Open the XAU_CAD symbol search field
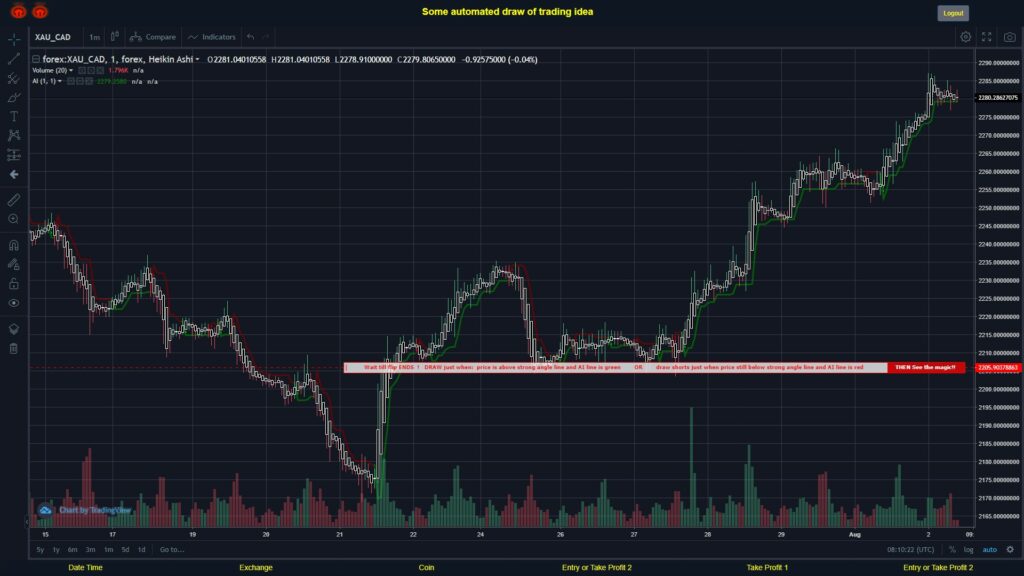This screenshot has width=1024, height=576. 53,37
